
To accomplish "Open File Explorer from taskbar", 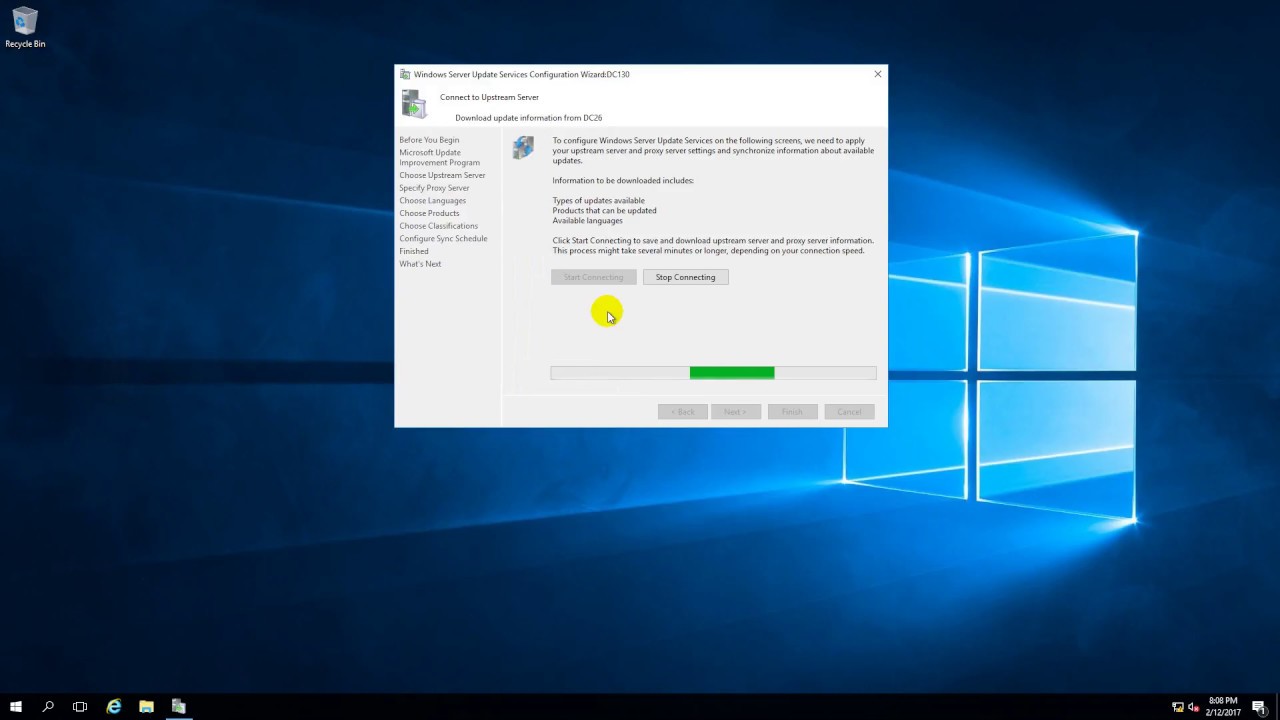I will click(146, 707).
